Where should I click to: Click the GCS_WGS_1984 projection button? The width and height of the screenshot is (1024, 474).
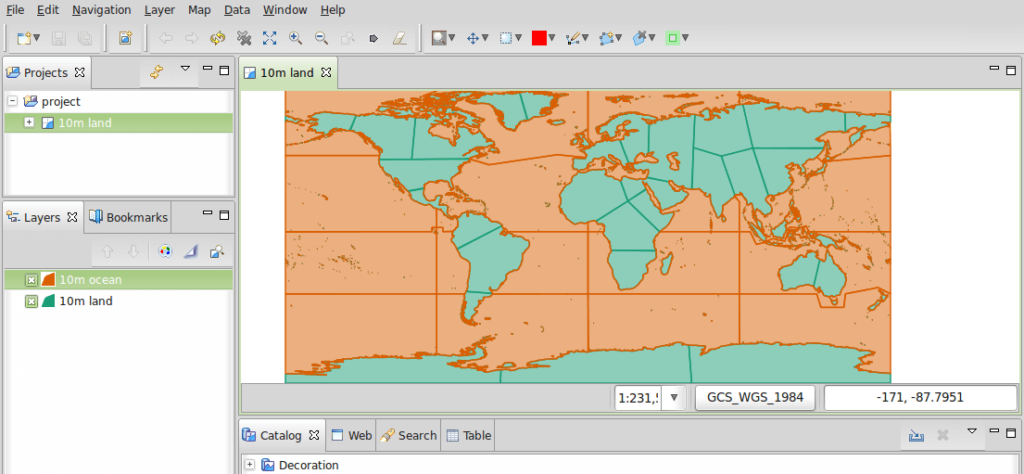click(x=755, y=397)
